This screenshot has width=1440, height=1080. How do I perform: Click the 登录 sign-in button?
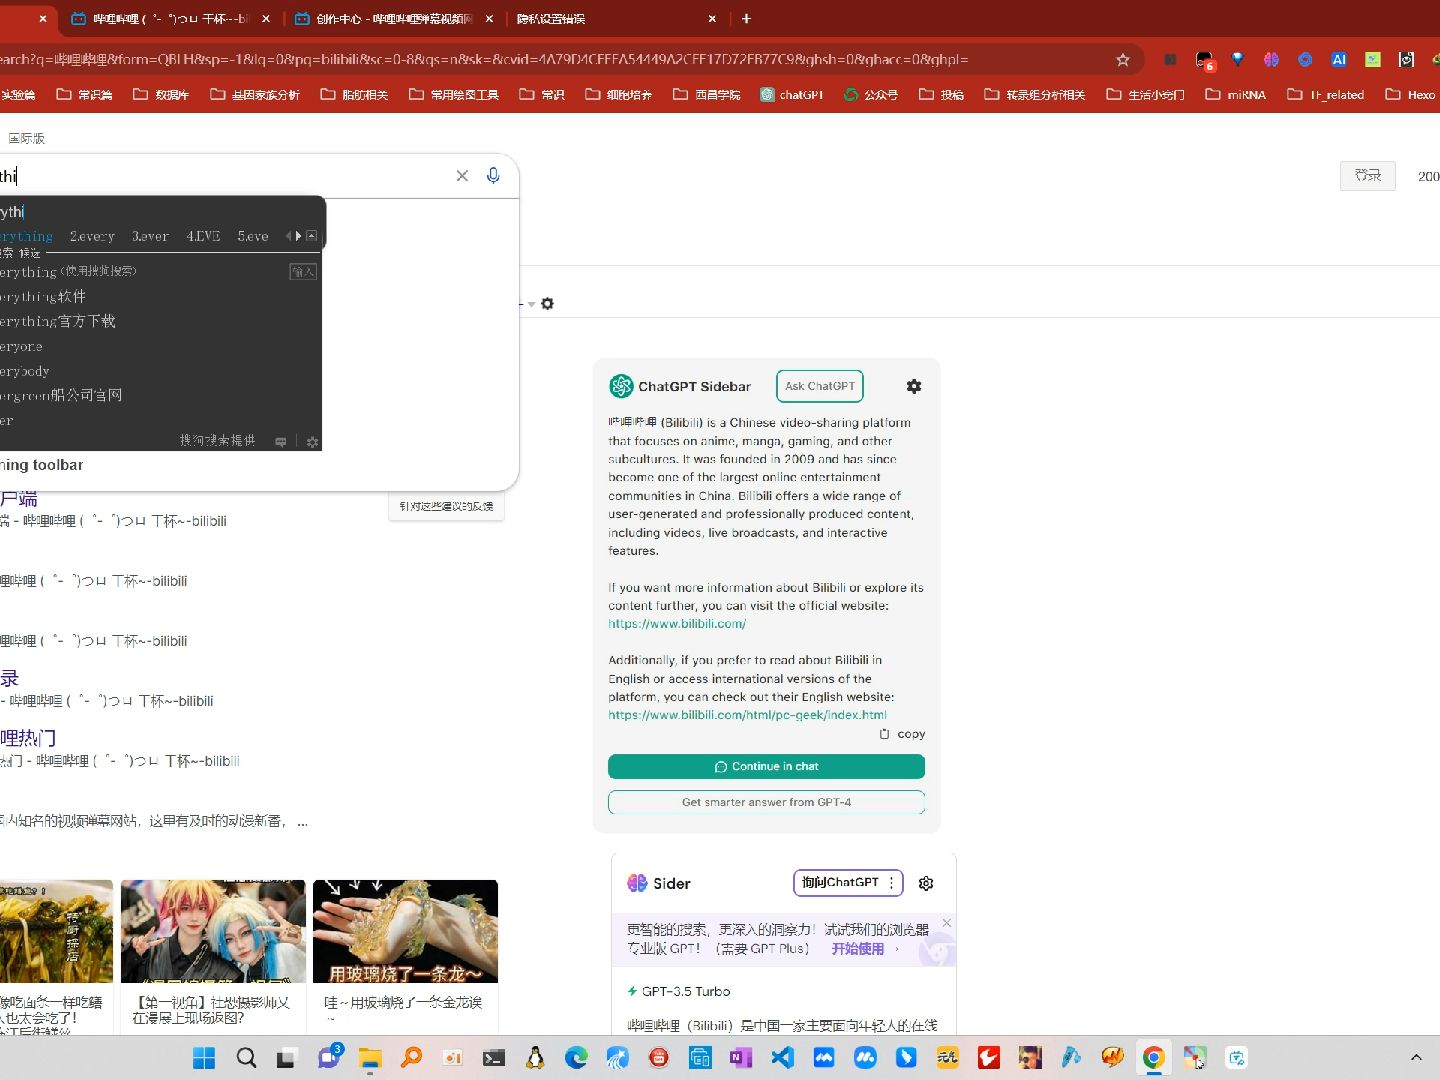pos(1368,175)
